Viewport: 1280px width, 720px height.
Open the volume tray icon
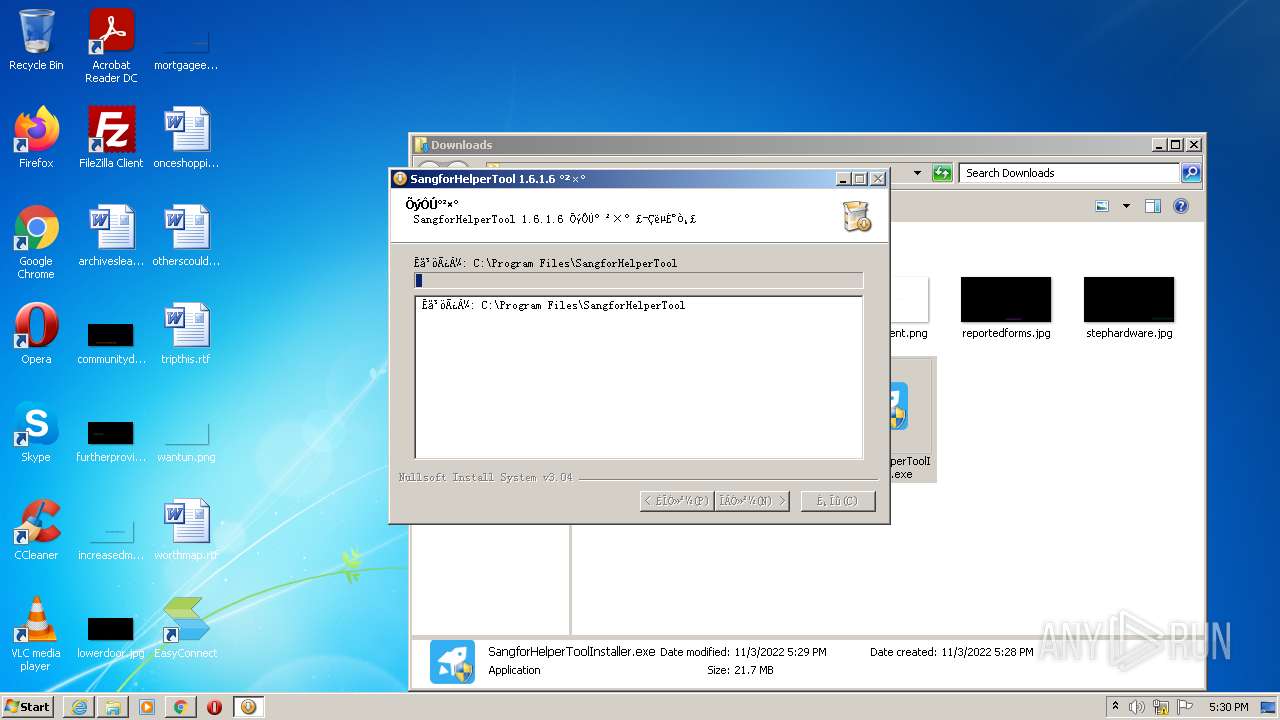(x=1137, y=707)
